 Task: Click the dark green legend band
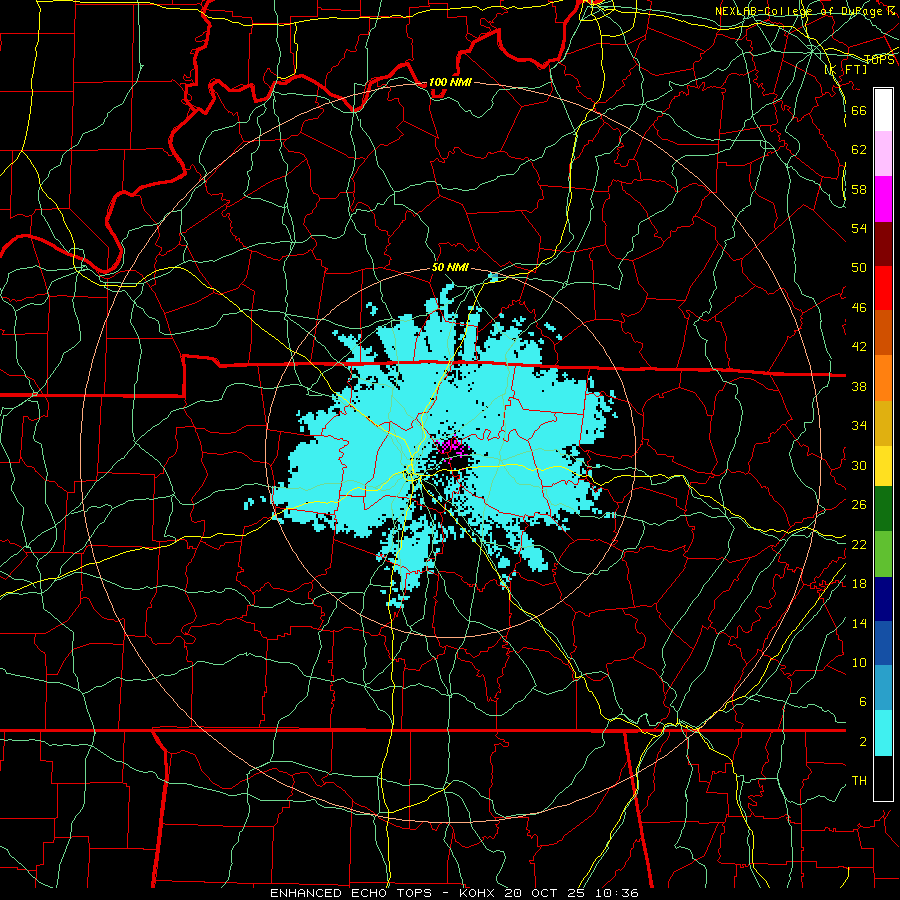(883, 509)
